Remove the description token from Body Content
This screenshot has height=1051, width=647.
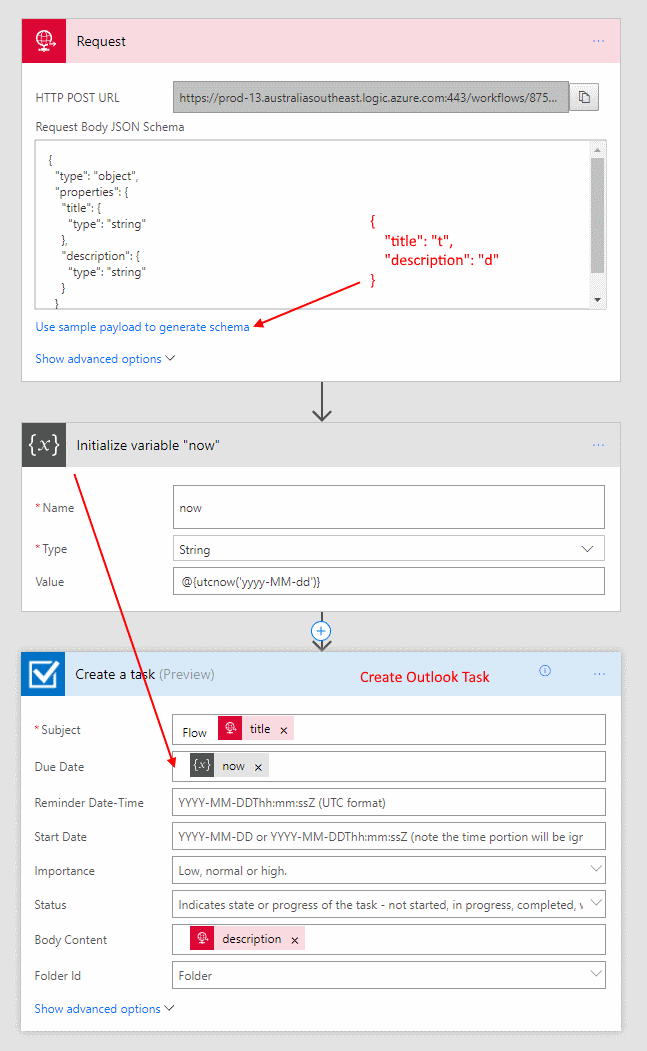[294, 940]
